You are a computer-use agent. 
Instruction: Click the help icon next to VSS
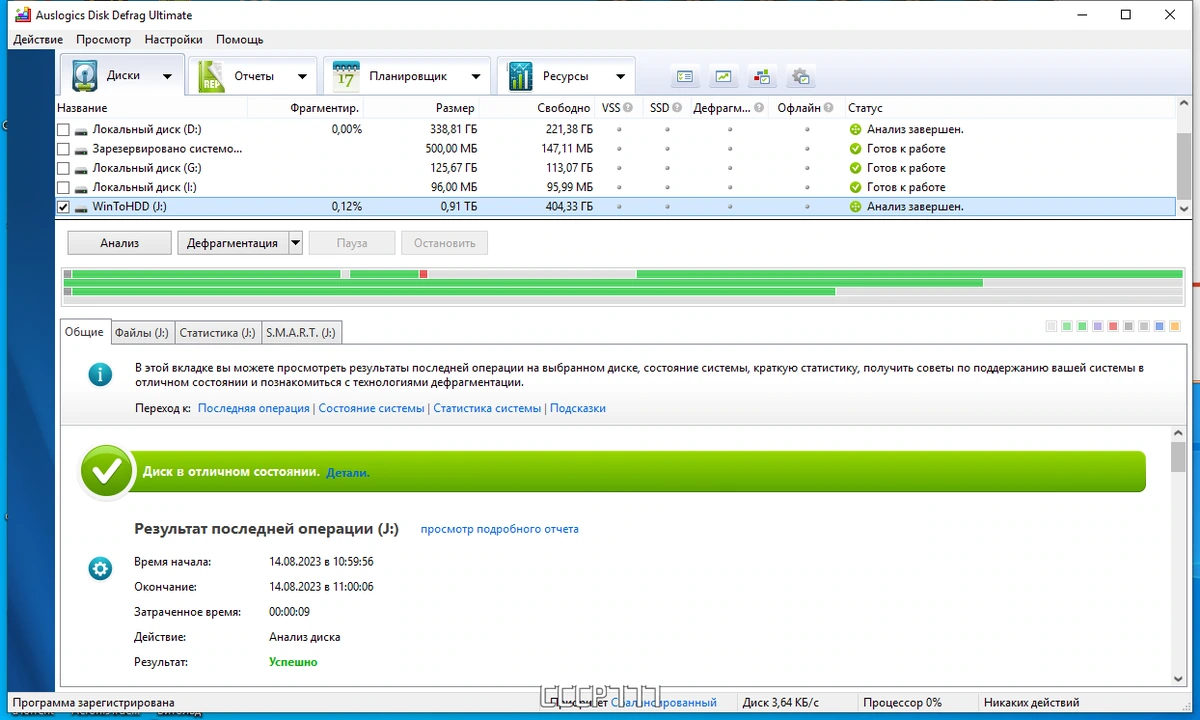point(629,108)
